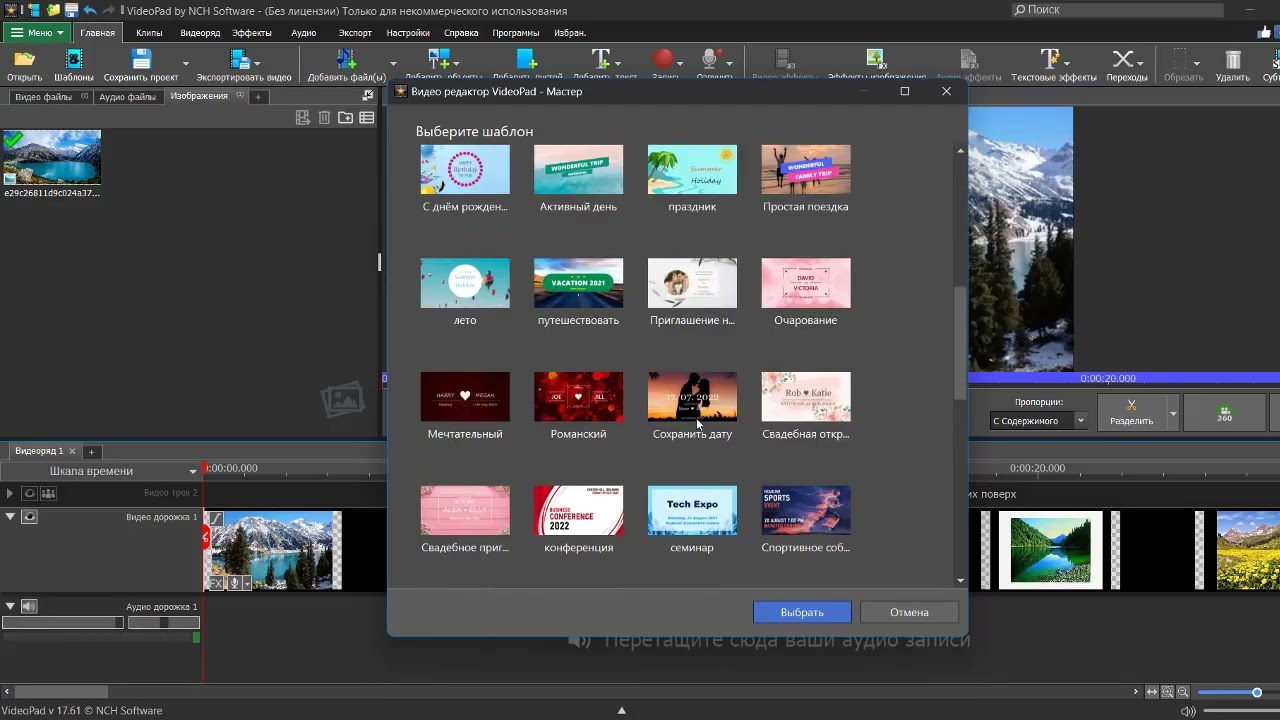1280x720 pixels.
Task: Collapse Видео дорожка 1 triangle
Action: (x=10, y=517)
